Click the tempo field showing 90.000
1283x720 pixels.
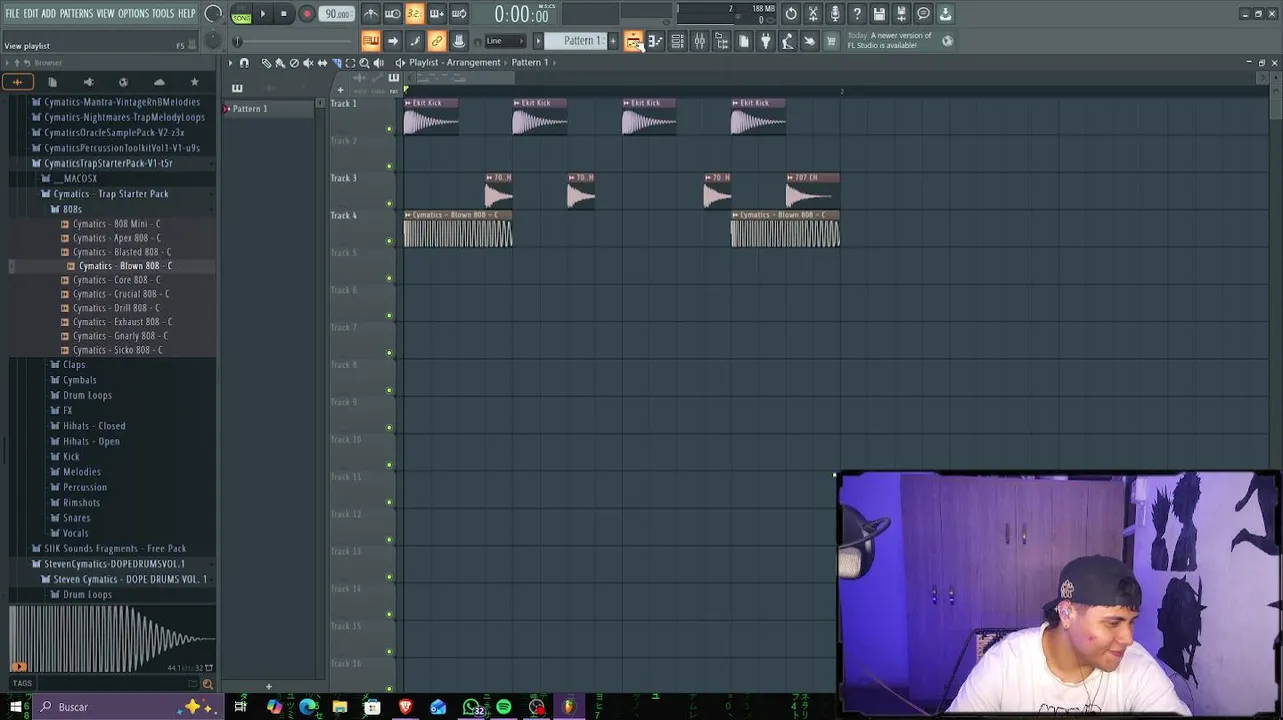click(x=337, y=14)
